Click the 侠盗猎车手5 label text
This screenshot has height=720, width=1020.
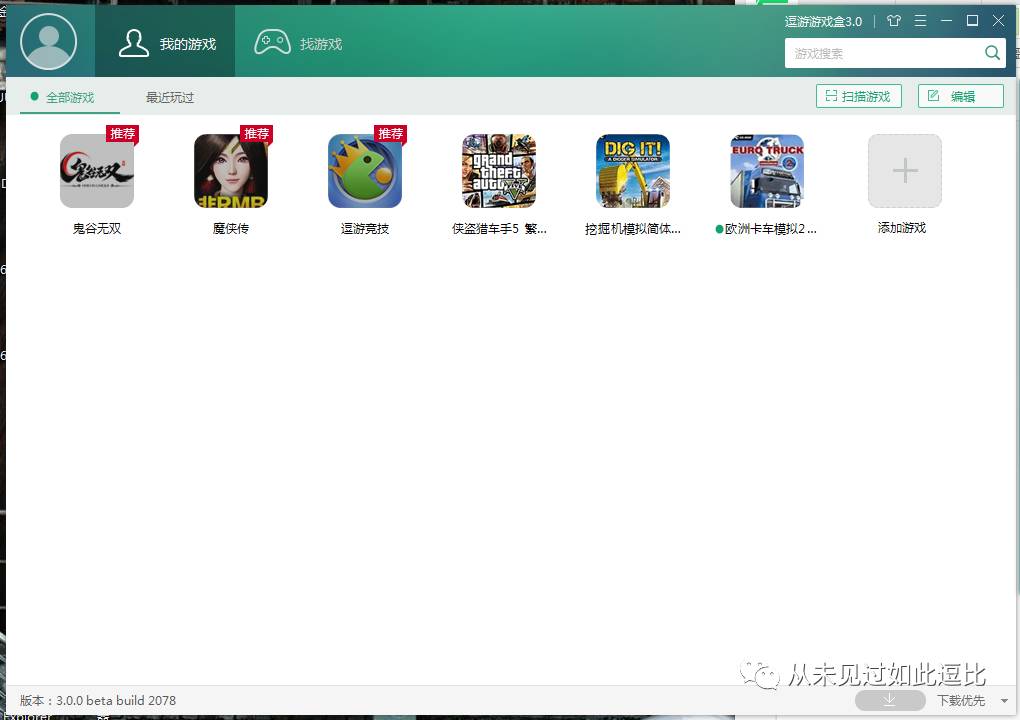(499, 228)
